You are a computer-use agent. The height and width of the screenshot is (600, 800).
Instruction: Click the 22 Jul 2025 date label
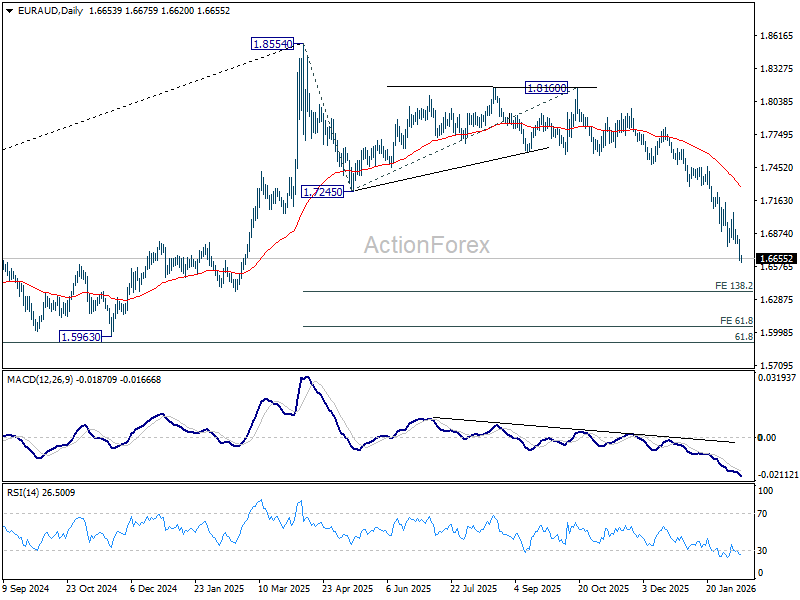tap(473, 588)
